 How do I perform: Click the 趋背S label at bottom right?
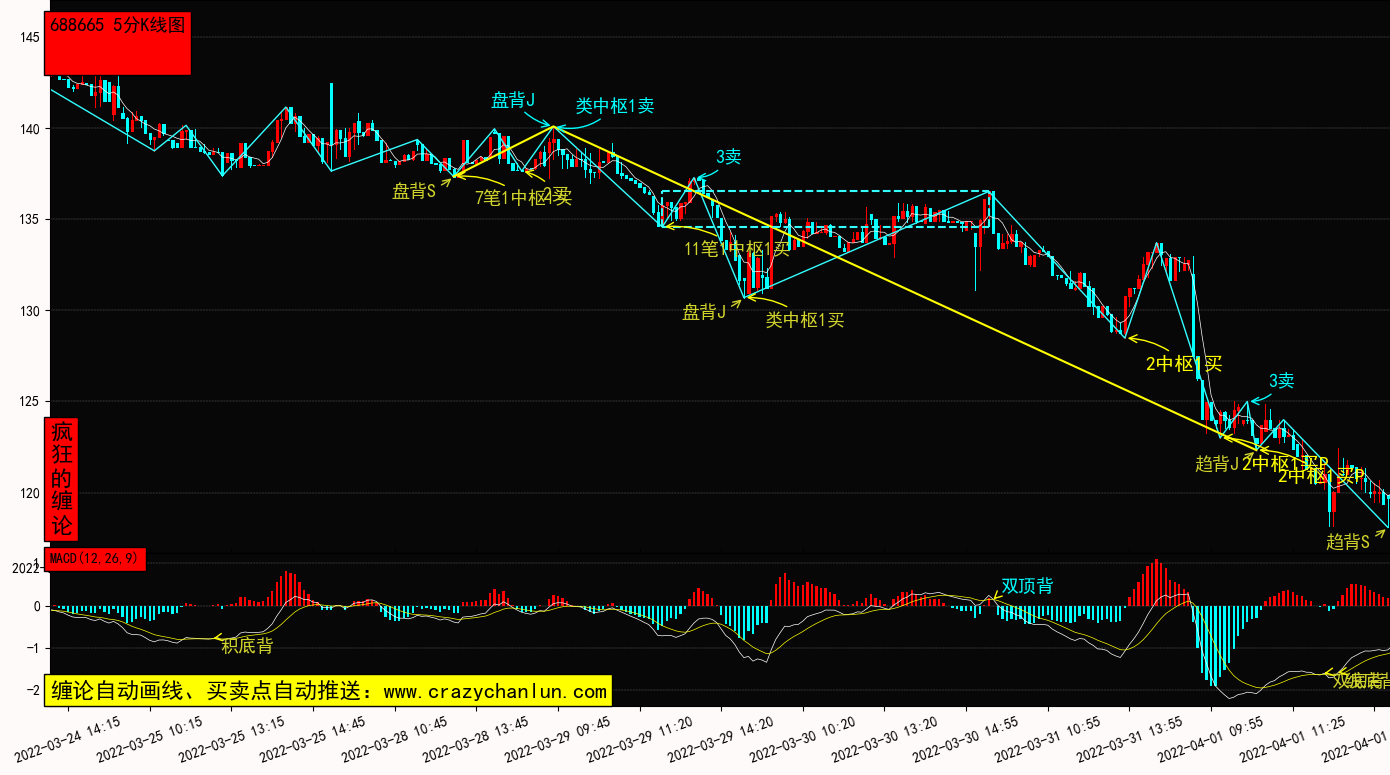(x=1347, y=542)
